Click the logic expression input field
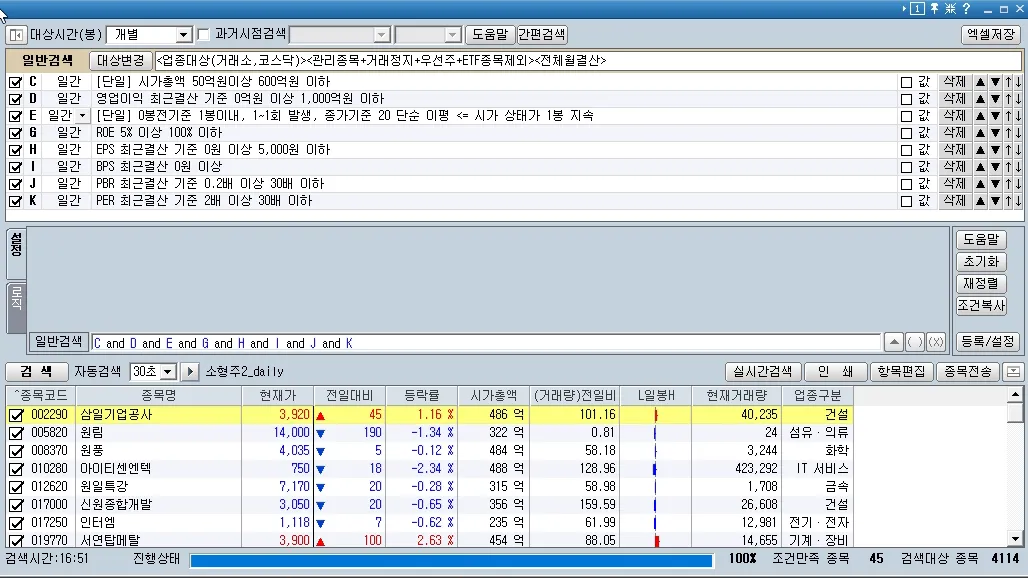This screenshot has height=578, width=1028. coord(484,343)
